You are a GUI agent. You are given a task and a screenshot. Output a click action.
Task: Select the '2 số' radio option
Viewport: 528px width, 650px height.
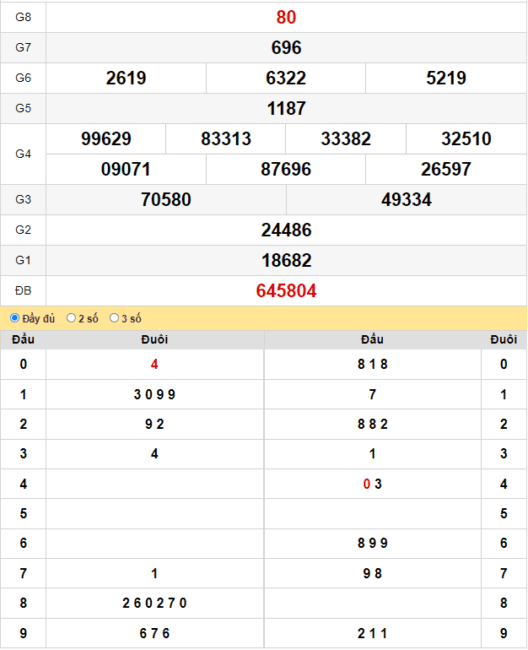pyautogui.click(x=71, y=318)
